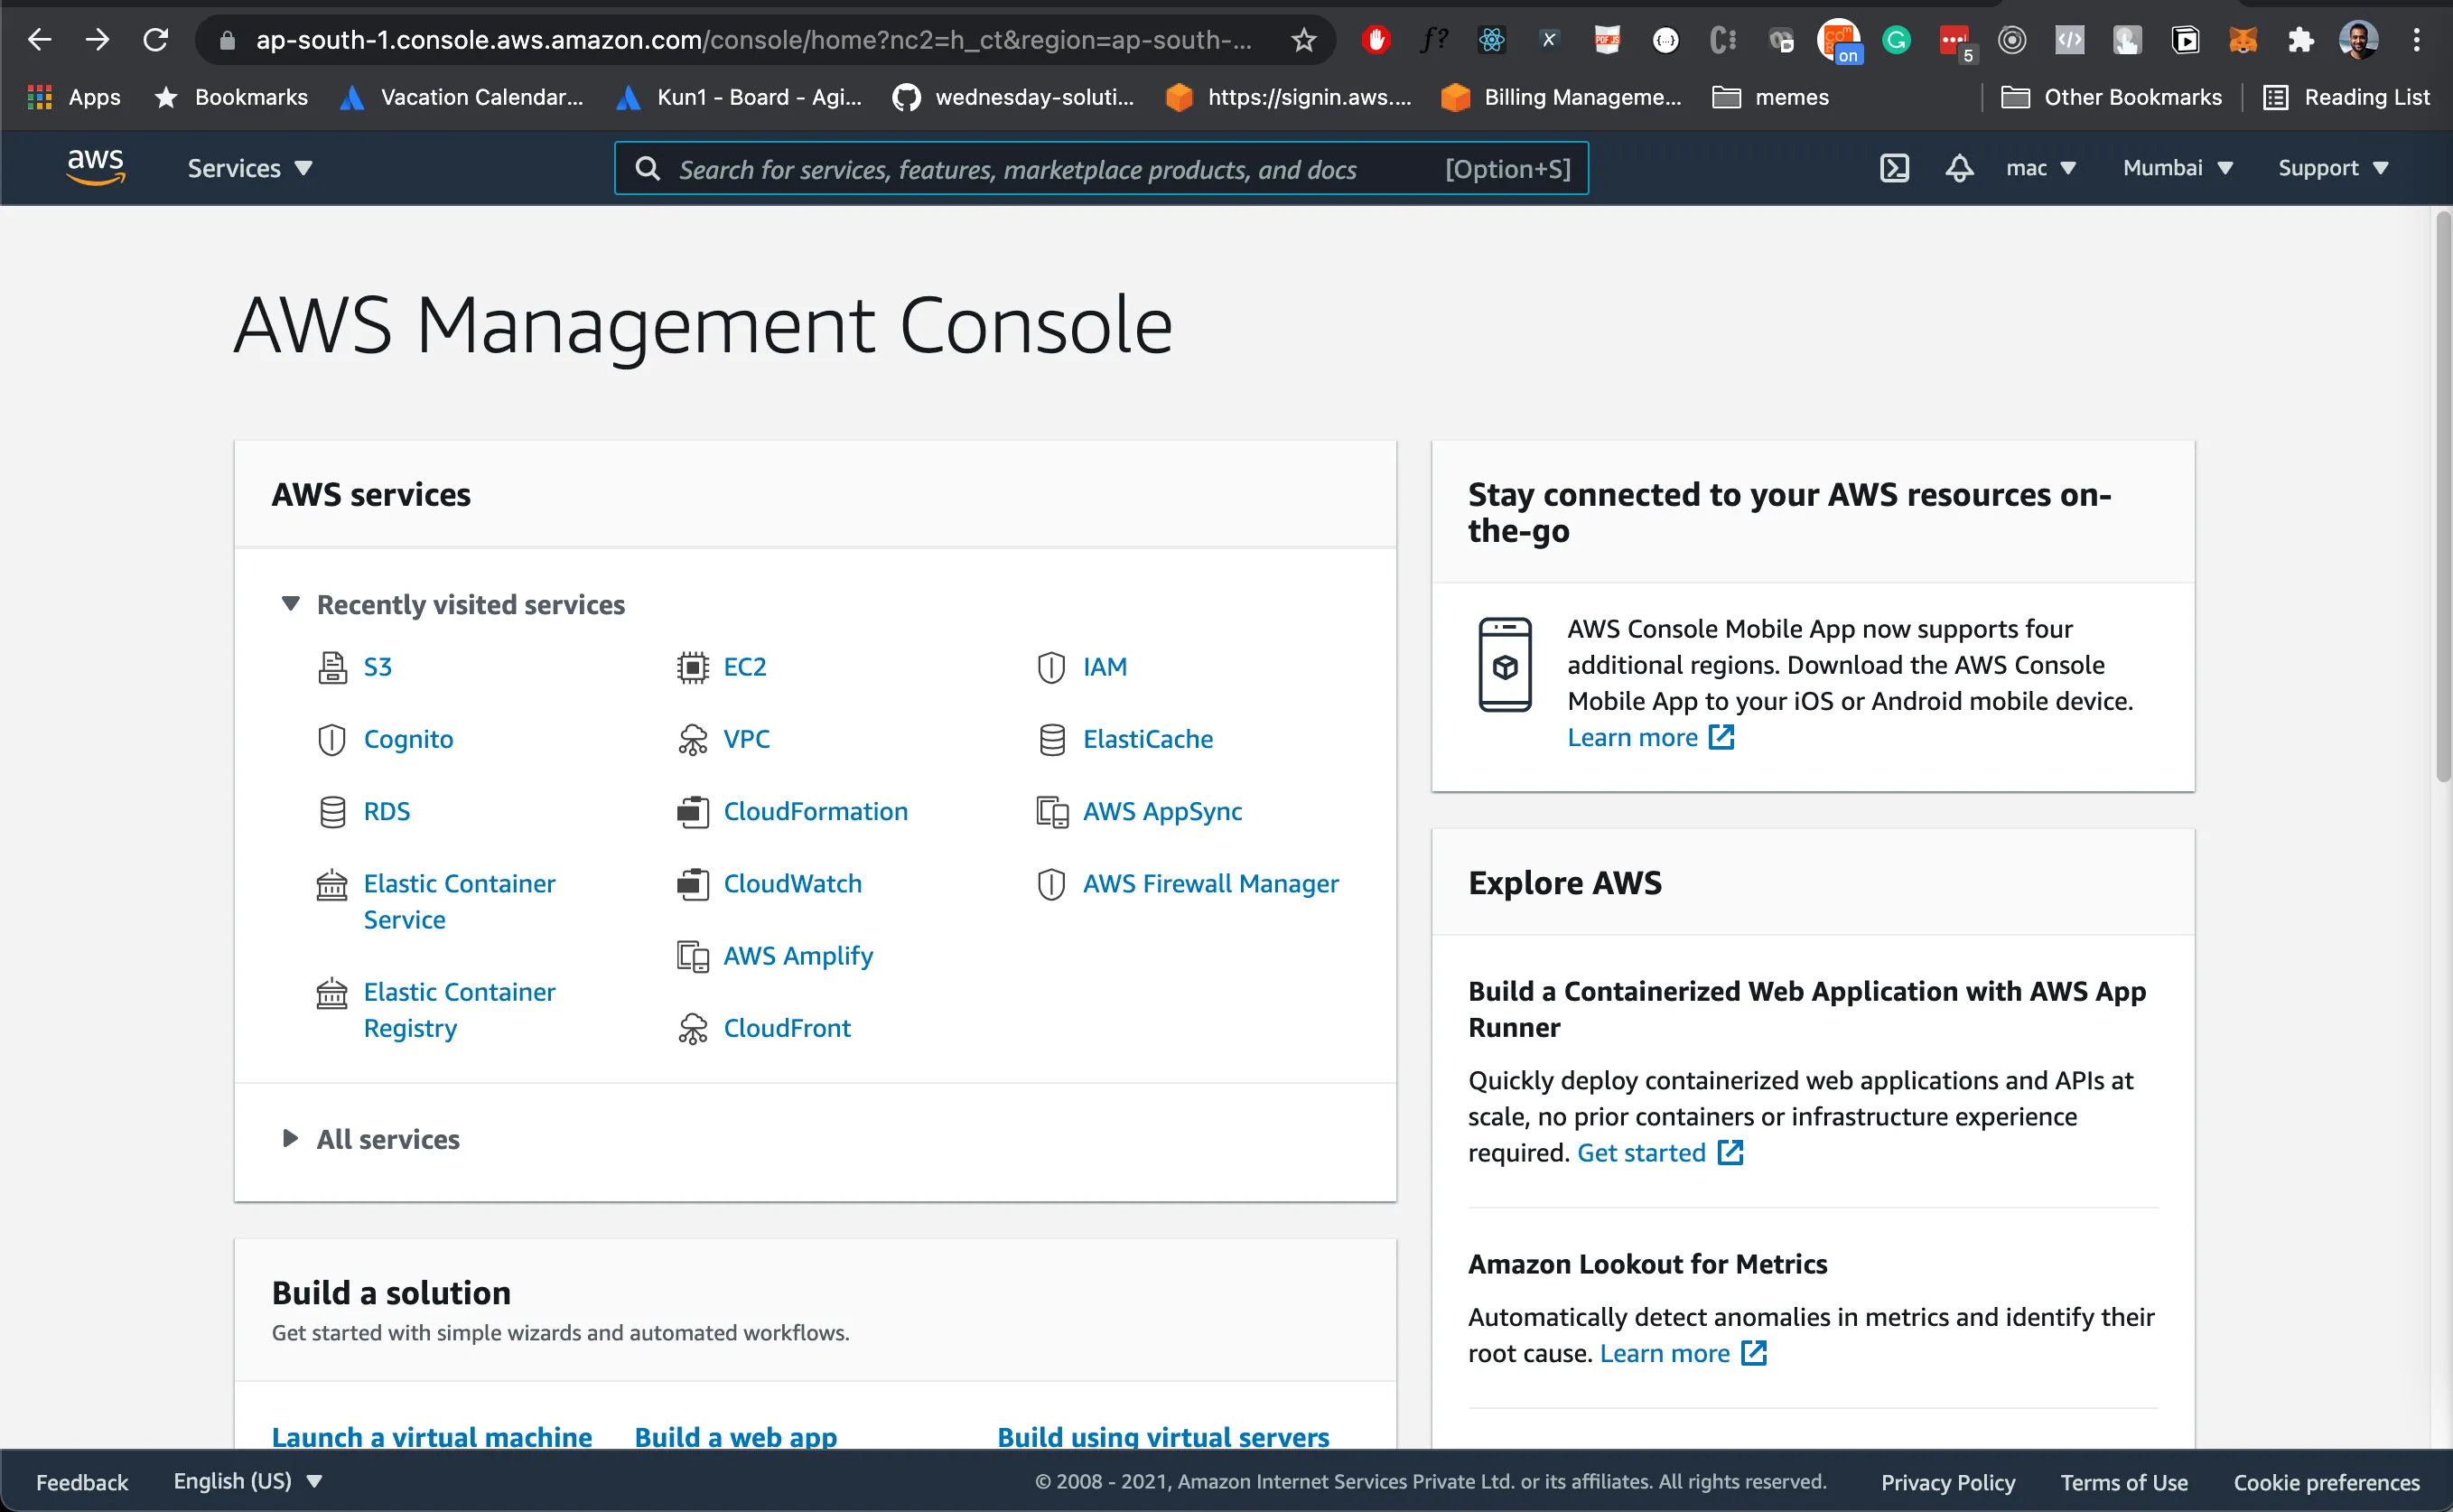The width and height of the screenshot is (2453, 1512).
Task: Open the CloudFormation service link
Action: pyautogui.click(x=815, y=811)
